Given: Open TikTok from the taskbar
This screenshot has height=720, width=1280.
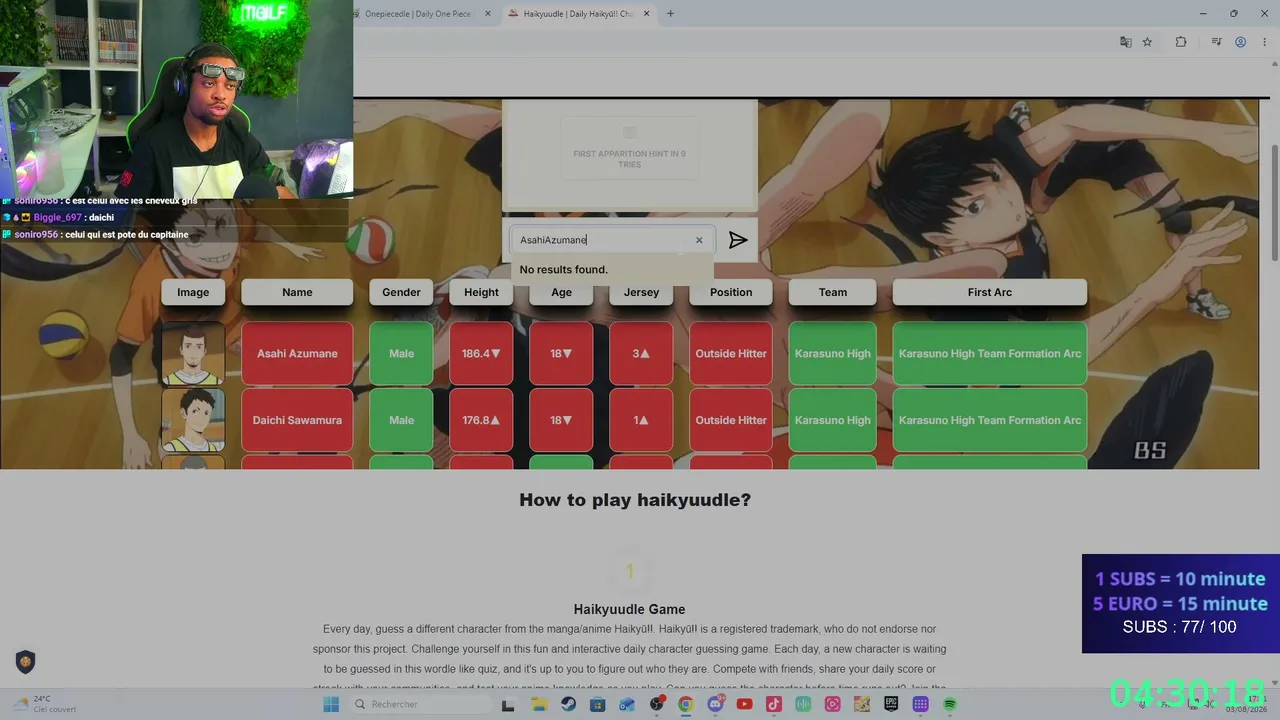Looking at the screenshot, I should tap(773, 704).
